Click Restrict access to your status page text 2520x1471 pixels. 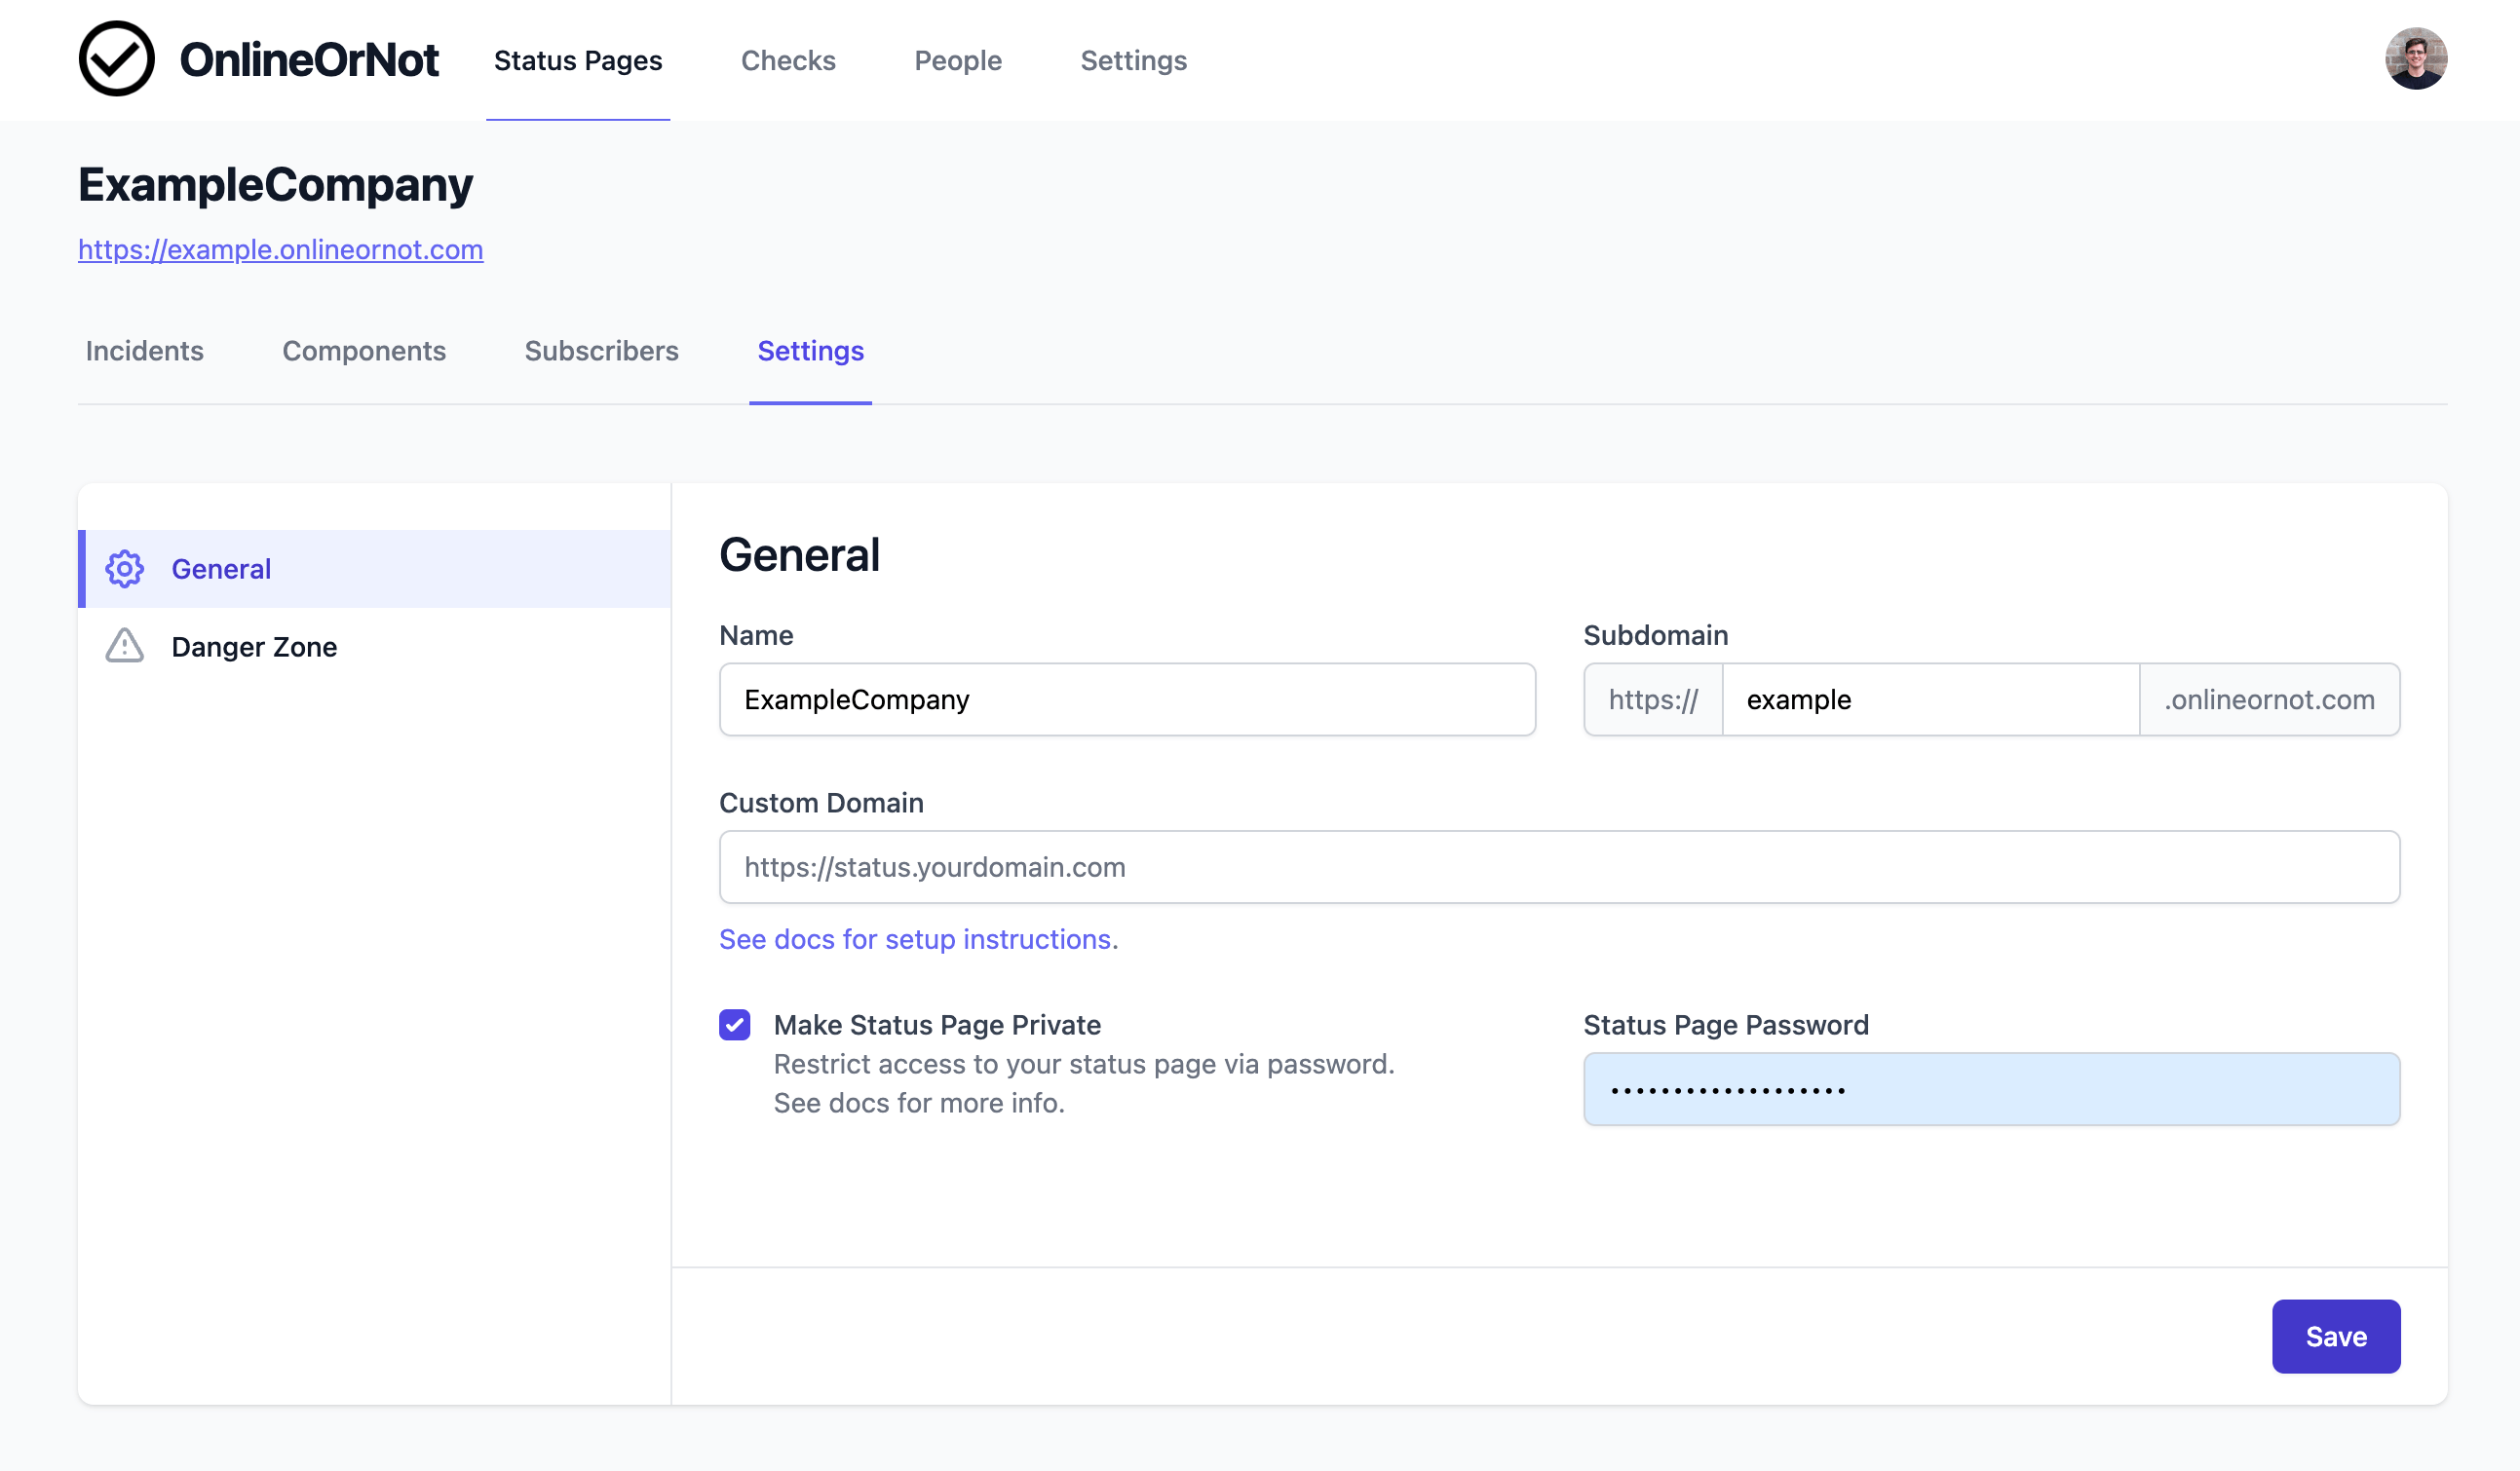[1084, 1063]
